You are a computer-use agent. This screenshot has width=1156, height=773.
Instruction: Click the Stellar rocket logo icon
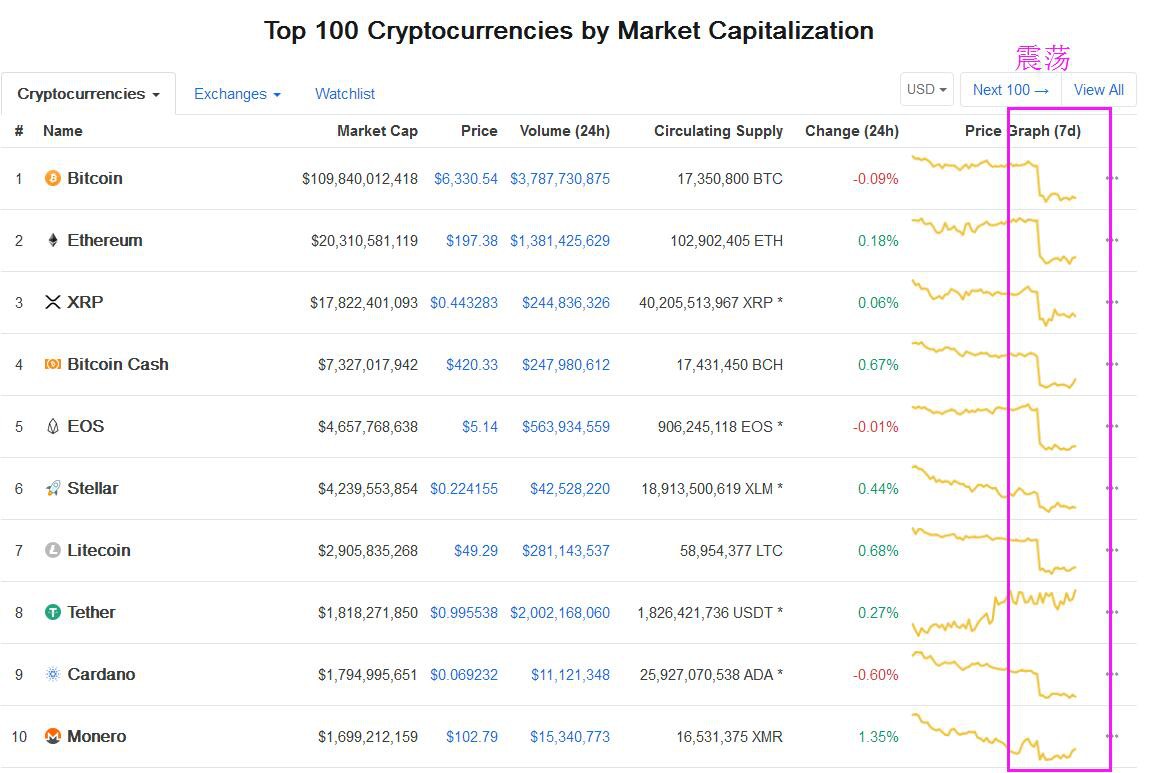pos(52,488)
